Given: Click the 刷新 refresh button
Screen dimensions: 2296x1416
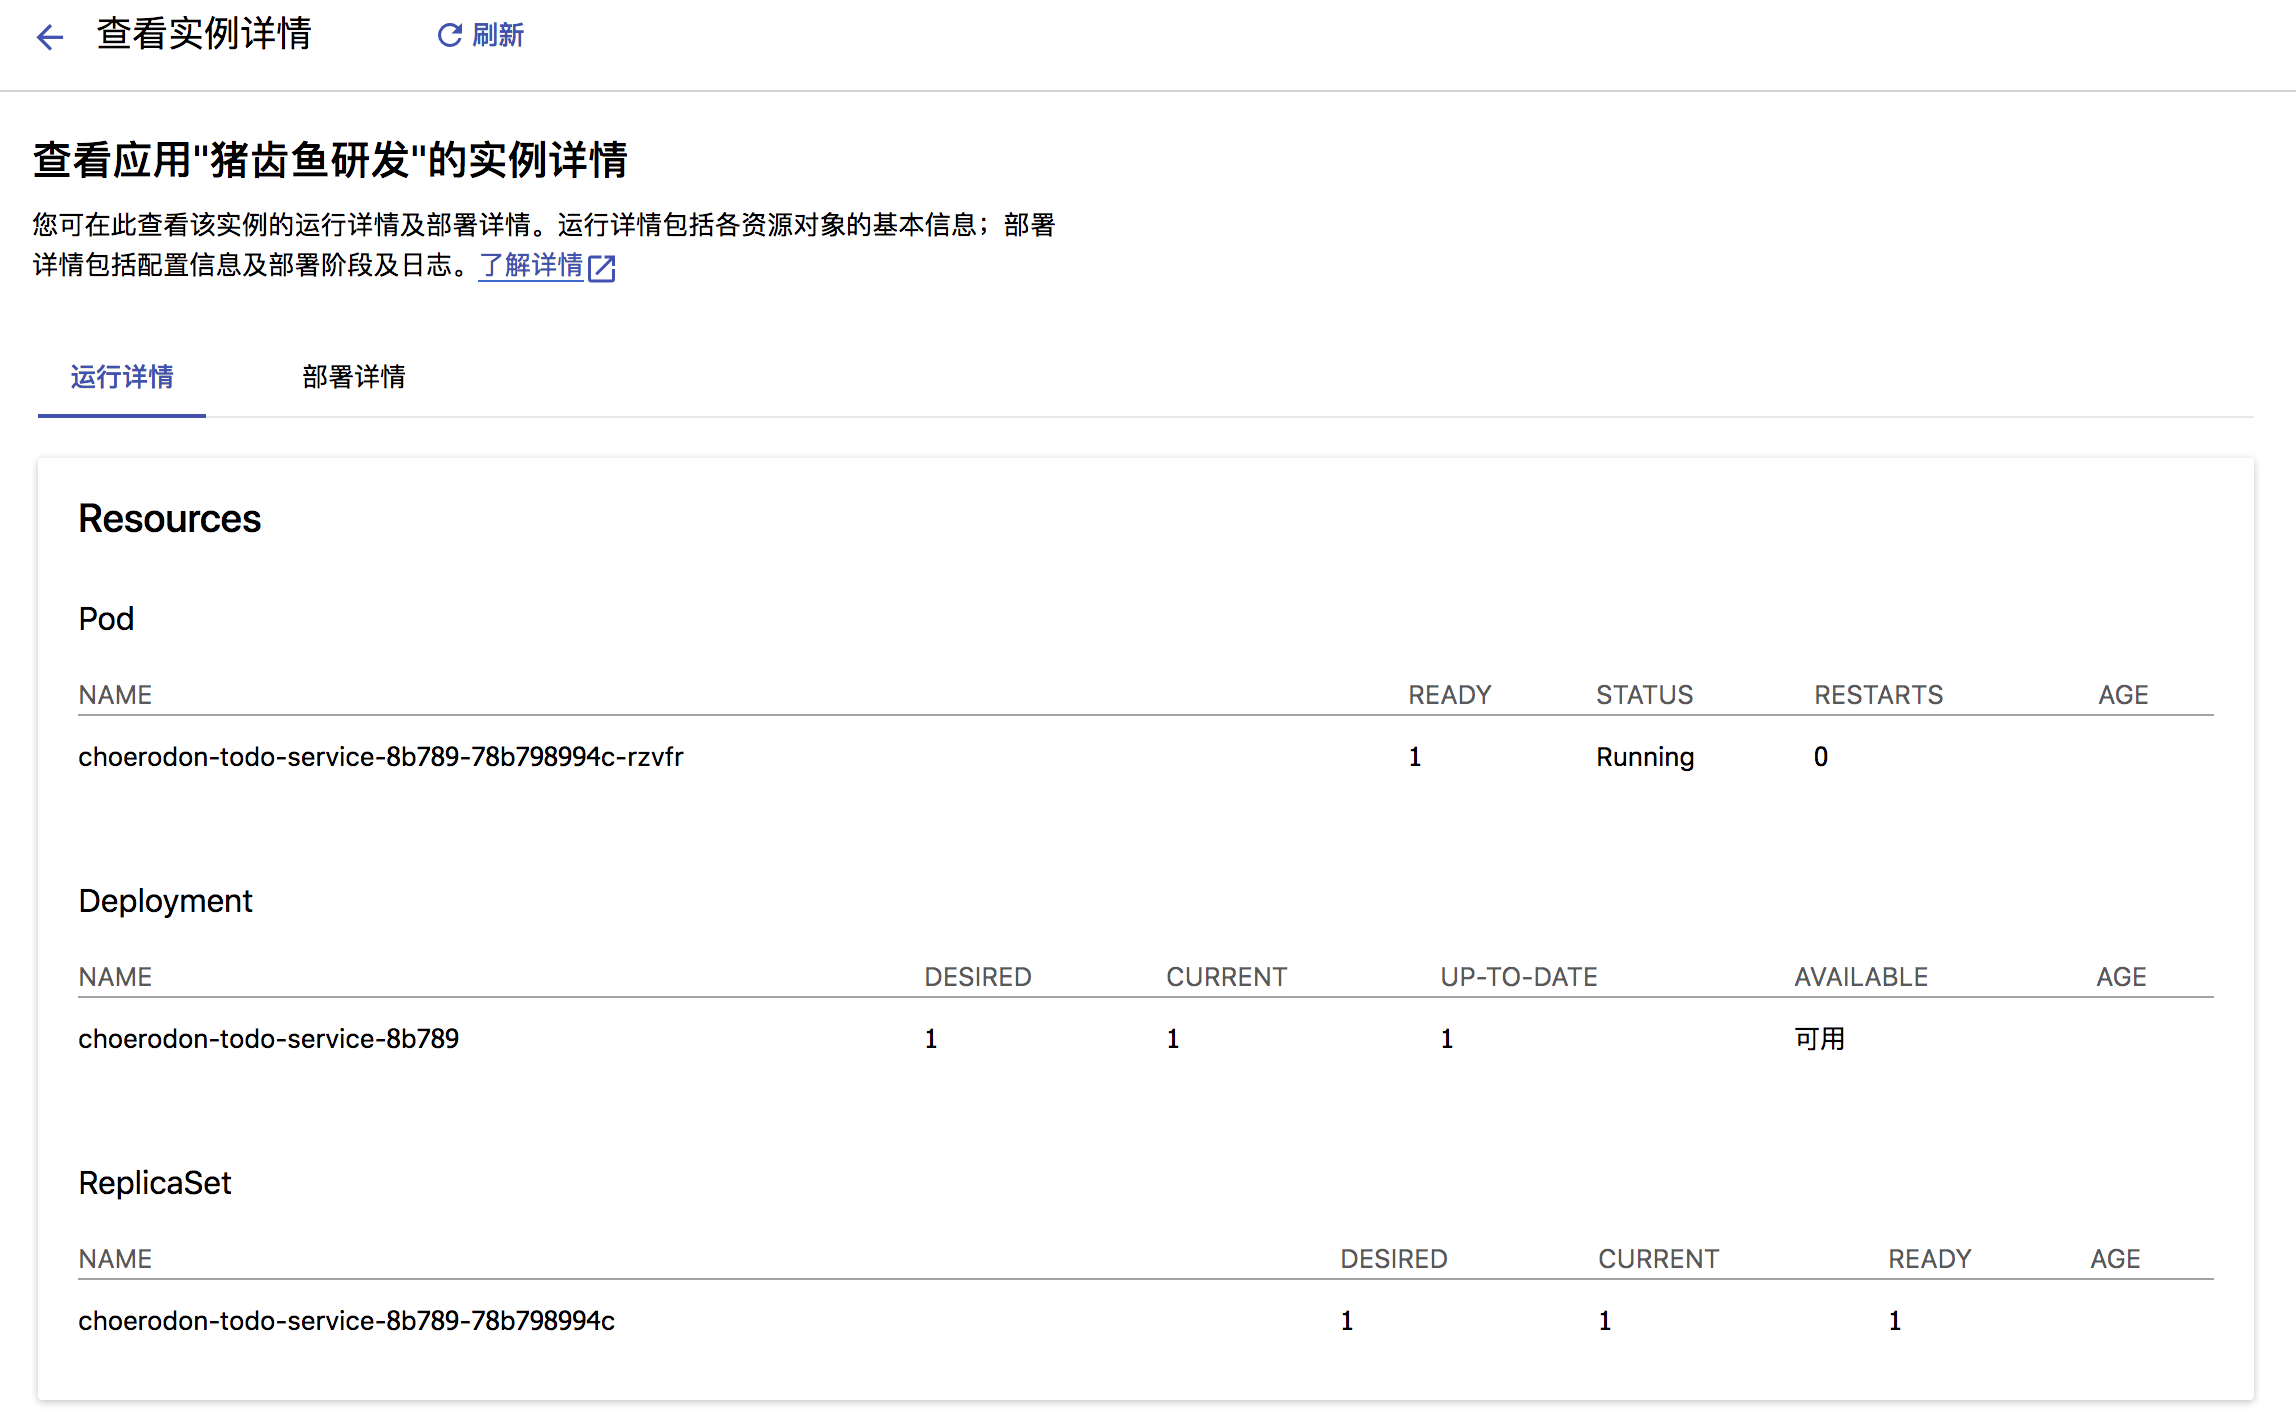Looking at the screenshot, I should point(481,36).
